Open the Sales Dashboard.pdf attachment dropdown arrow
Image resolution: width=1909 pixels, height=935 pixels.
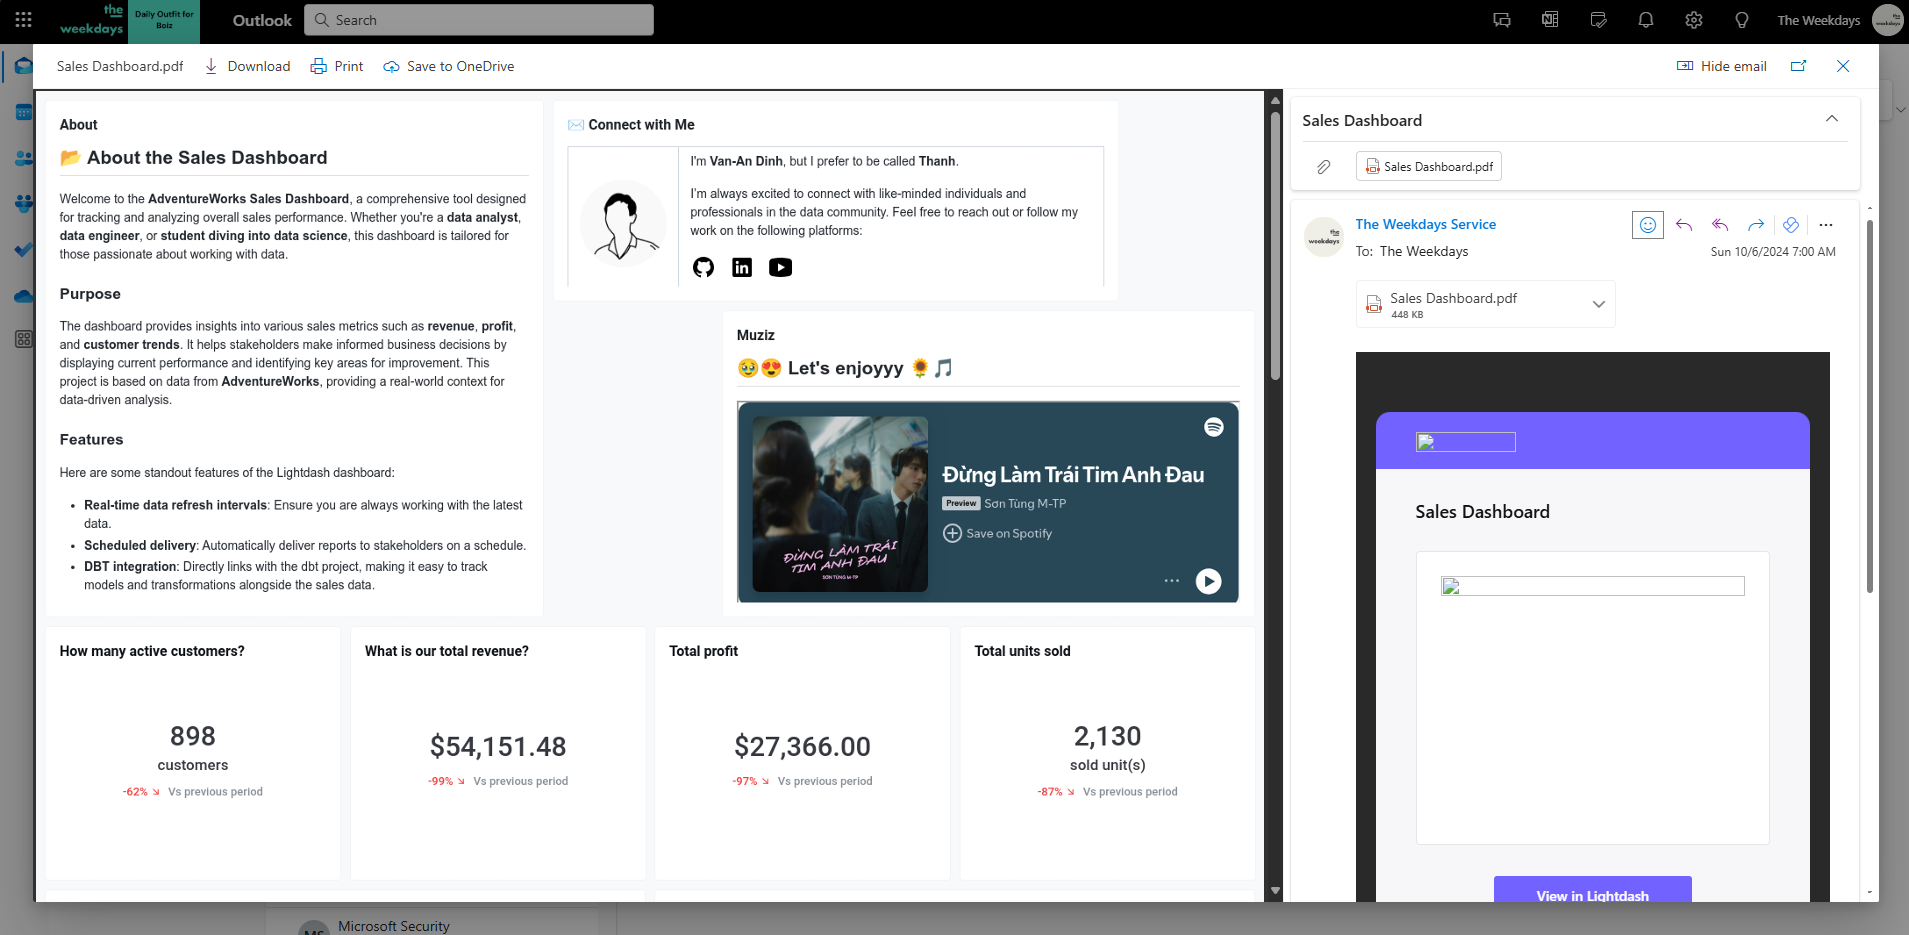click(1599, 304)
